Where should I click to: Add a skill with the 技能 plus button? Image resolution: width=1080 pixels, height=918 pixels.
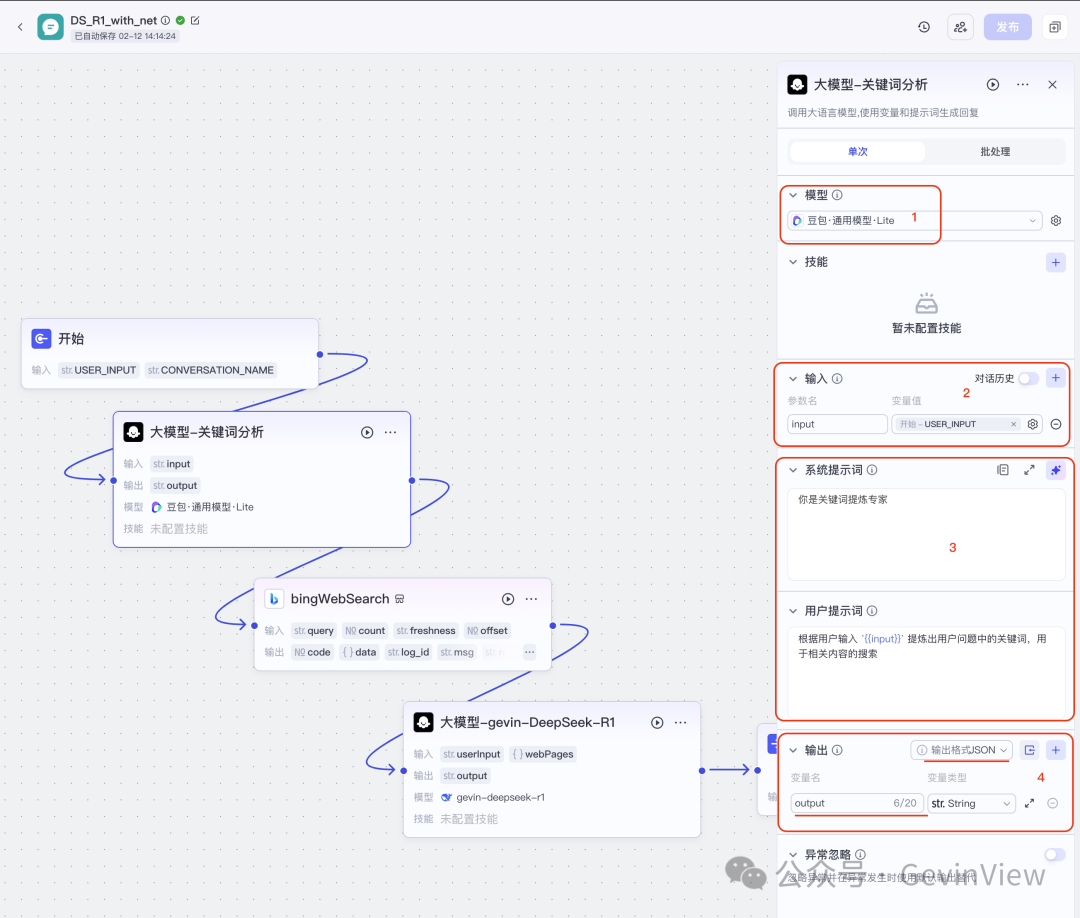(x=1055, y=262)
